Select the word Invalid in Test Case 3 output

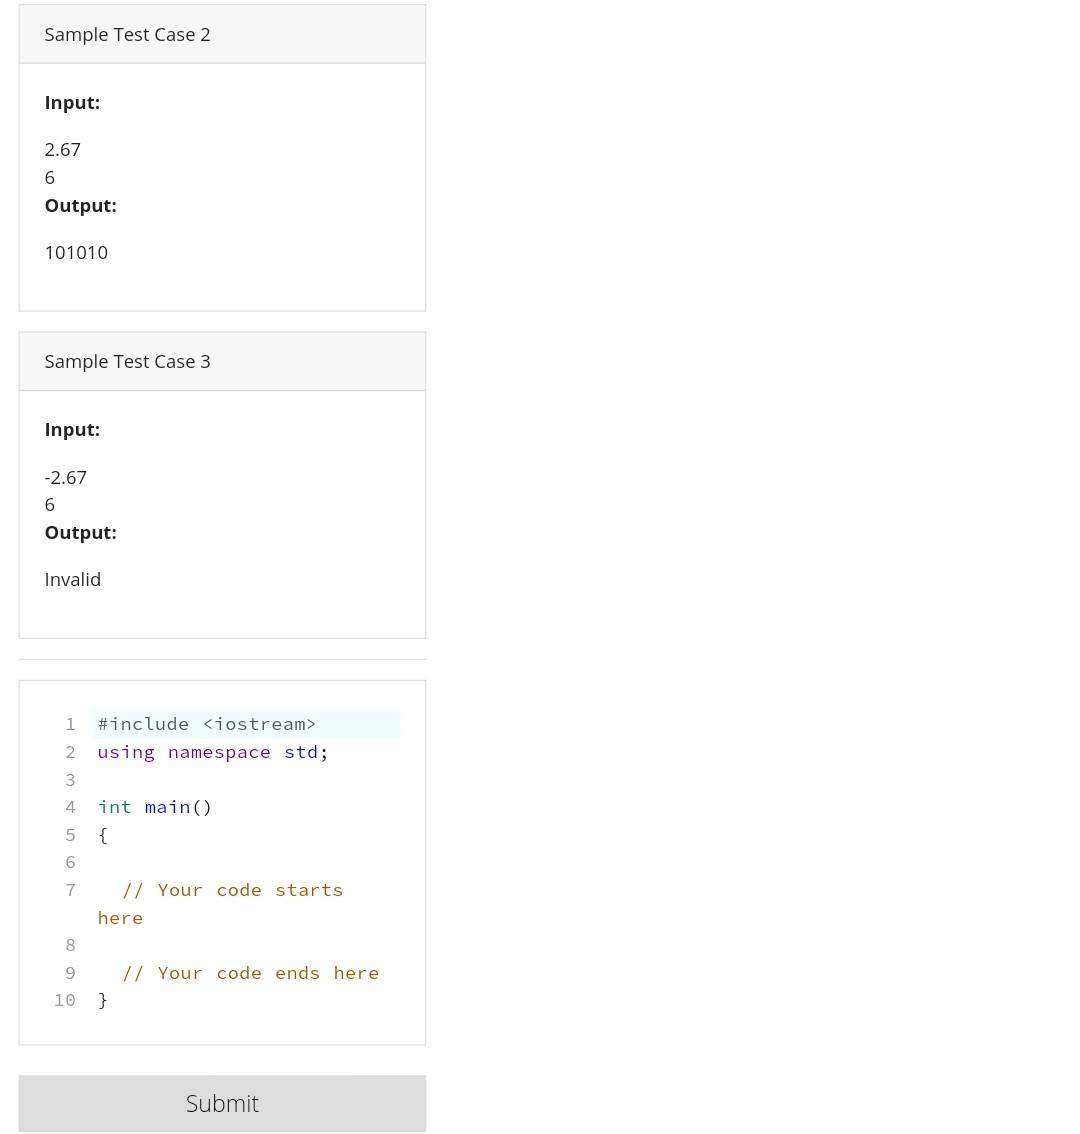pos(72,578)
